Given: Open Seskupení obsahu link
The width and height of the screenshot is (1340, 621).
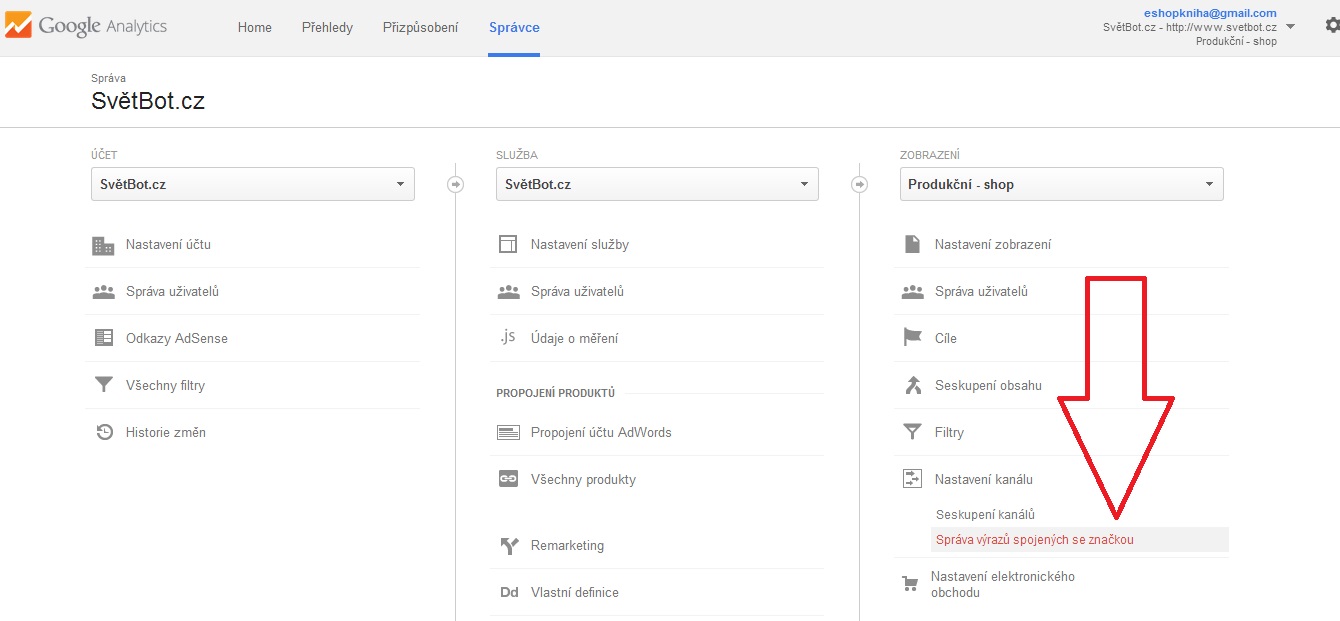Looking at the screenshot, I should pos(988,385).
